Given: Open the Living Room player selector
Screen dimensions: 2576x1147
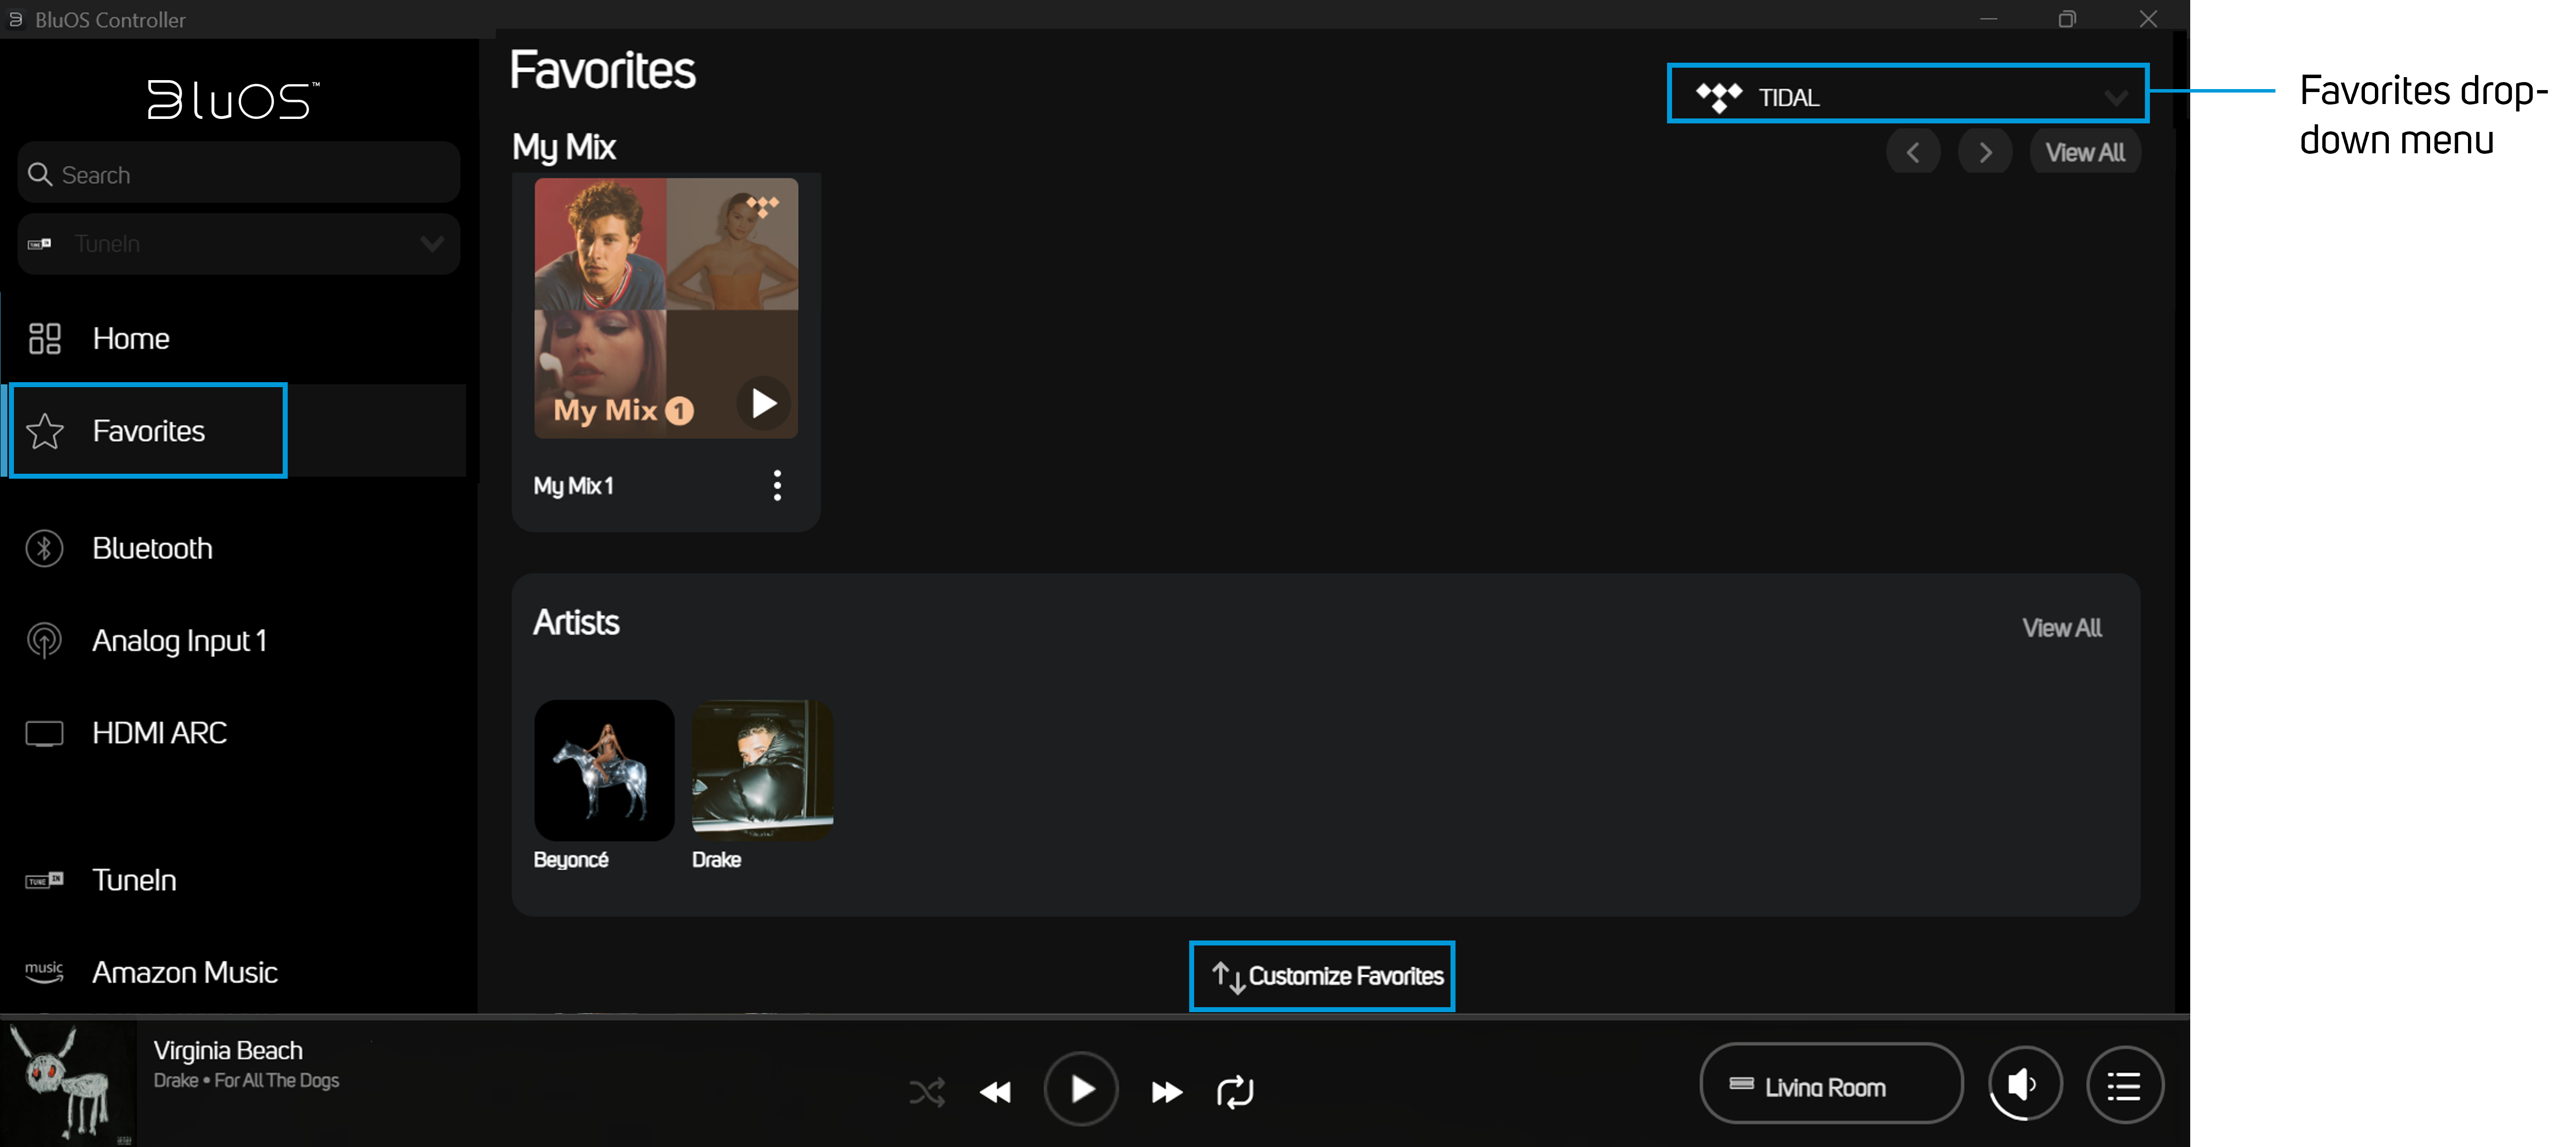Looking at the screenshot, I should tap(1829, 1086).
